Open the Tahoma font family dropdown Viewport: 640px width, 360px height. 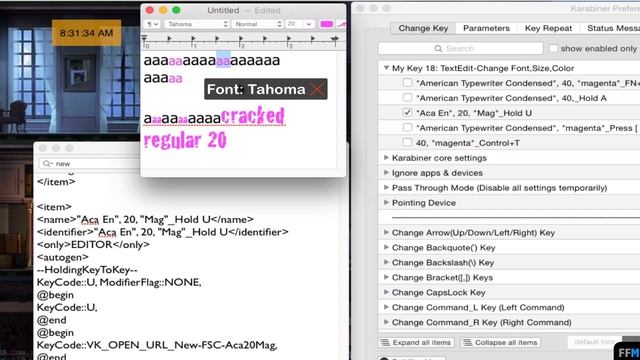click(x=197, y=24)
